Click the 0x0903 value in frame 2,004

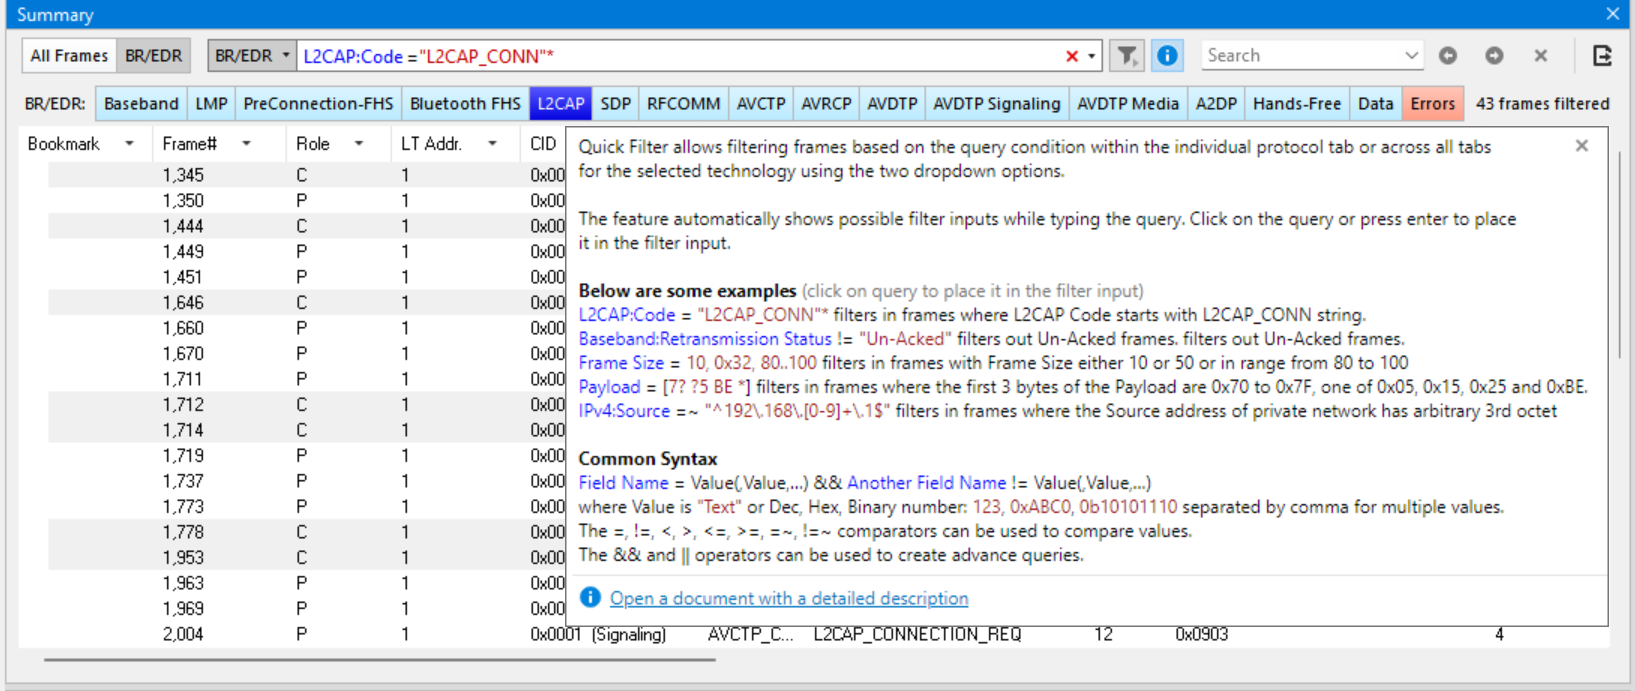tap(1201, 634)
